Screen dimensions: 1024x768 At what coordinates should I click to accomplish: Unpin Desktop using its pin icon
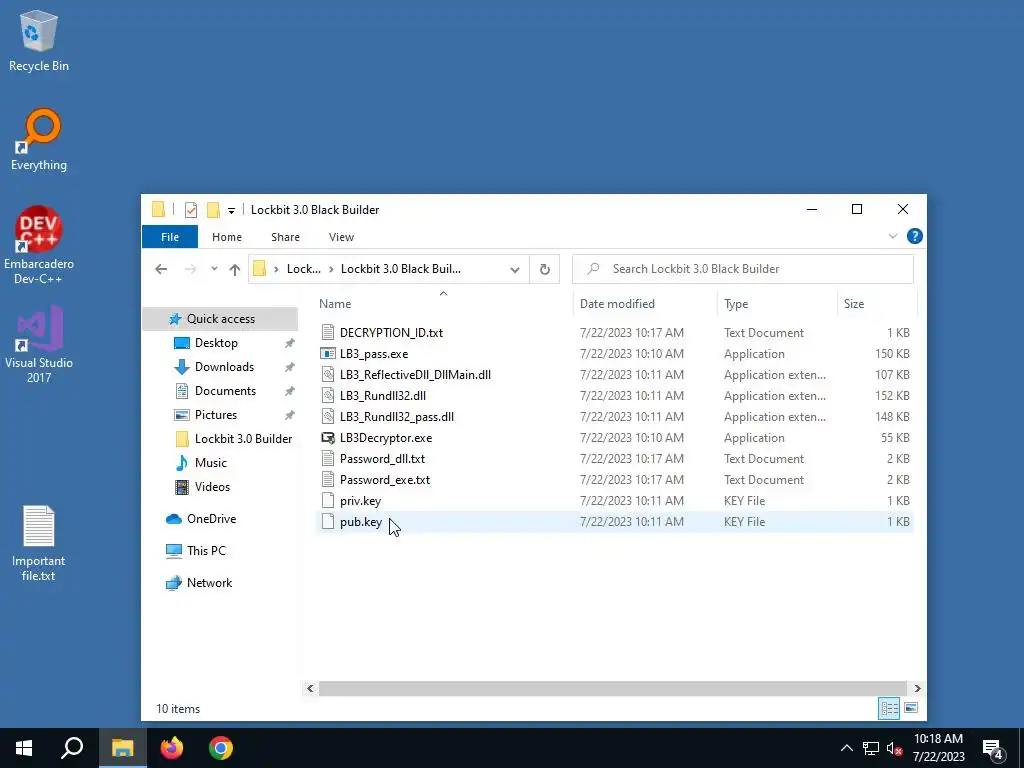pyautogui.click(x=289, y=343)
